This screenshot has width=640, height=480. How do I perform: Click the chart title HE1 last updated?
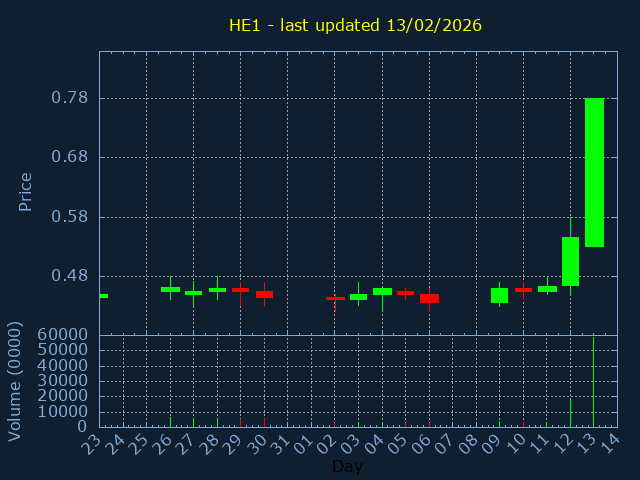pos(355,25)
